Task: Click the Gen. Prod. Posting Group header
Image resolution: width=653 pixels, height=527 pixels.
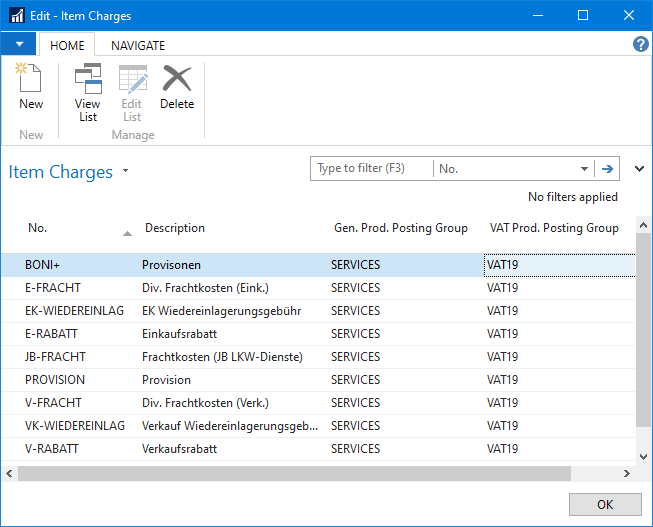Action: click(x=401, y=228)
